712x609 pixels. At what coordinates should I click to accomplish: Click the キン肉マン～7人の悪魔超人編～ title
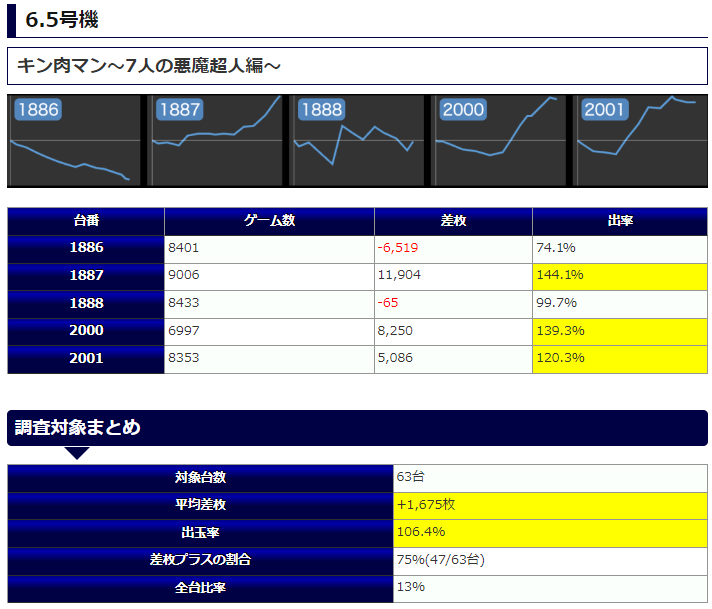coord(149,66)
